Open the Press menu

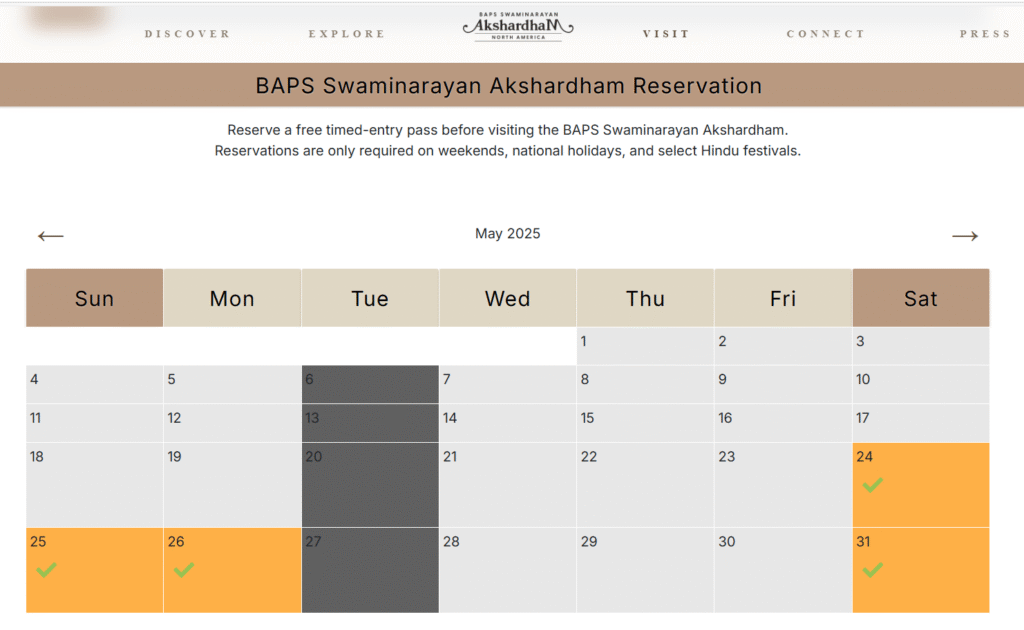pos(985,34)
